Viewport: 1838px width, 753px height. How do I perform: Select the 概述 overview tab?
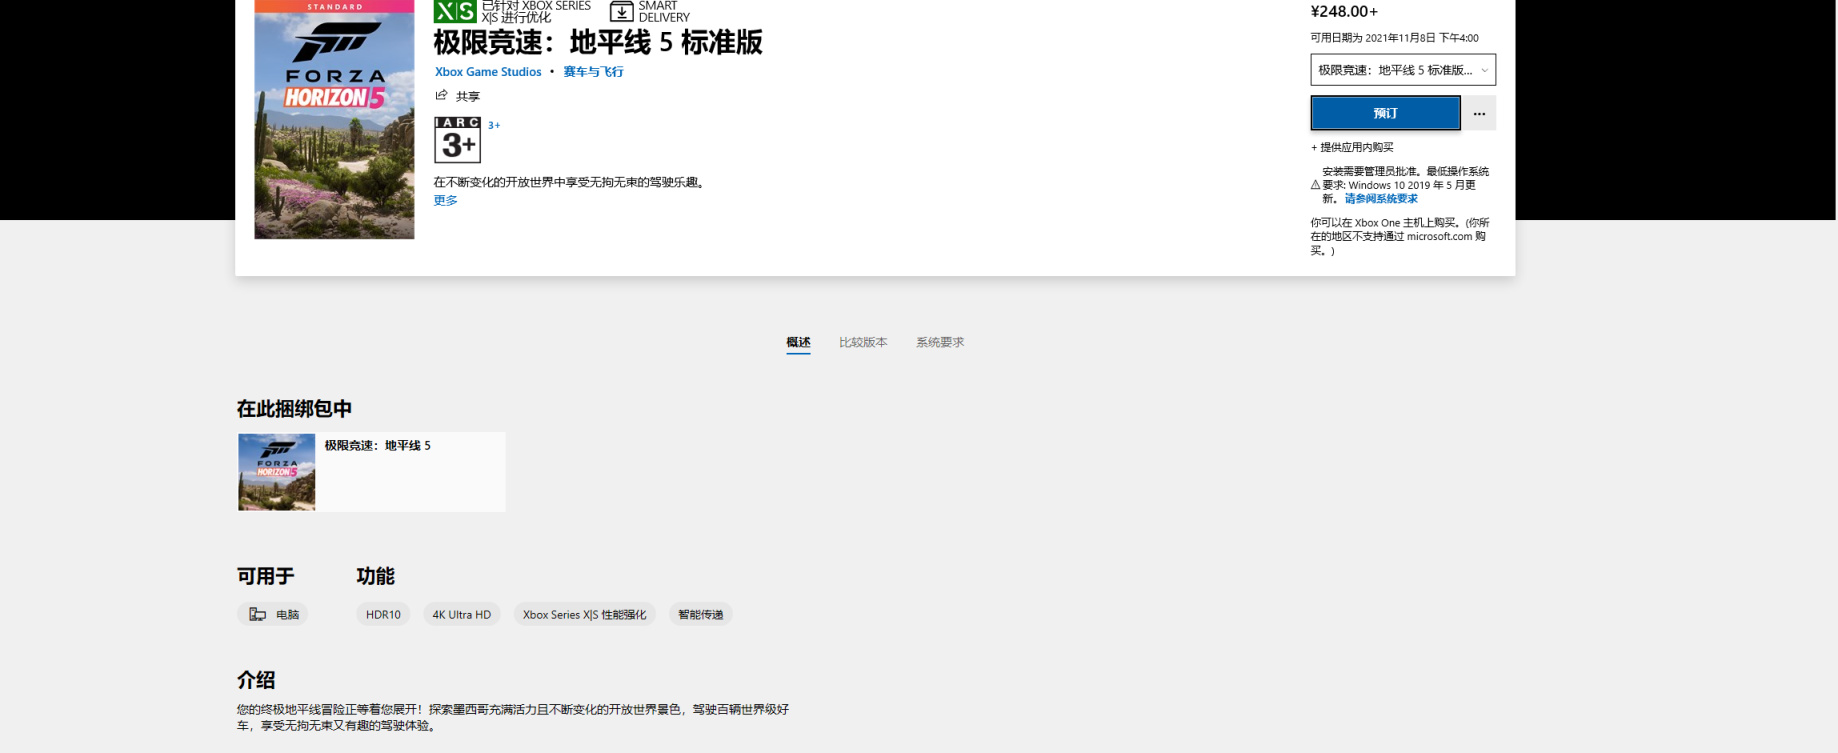tap(798, 342)
